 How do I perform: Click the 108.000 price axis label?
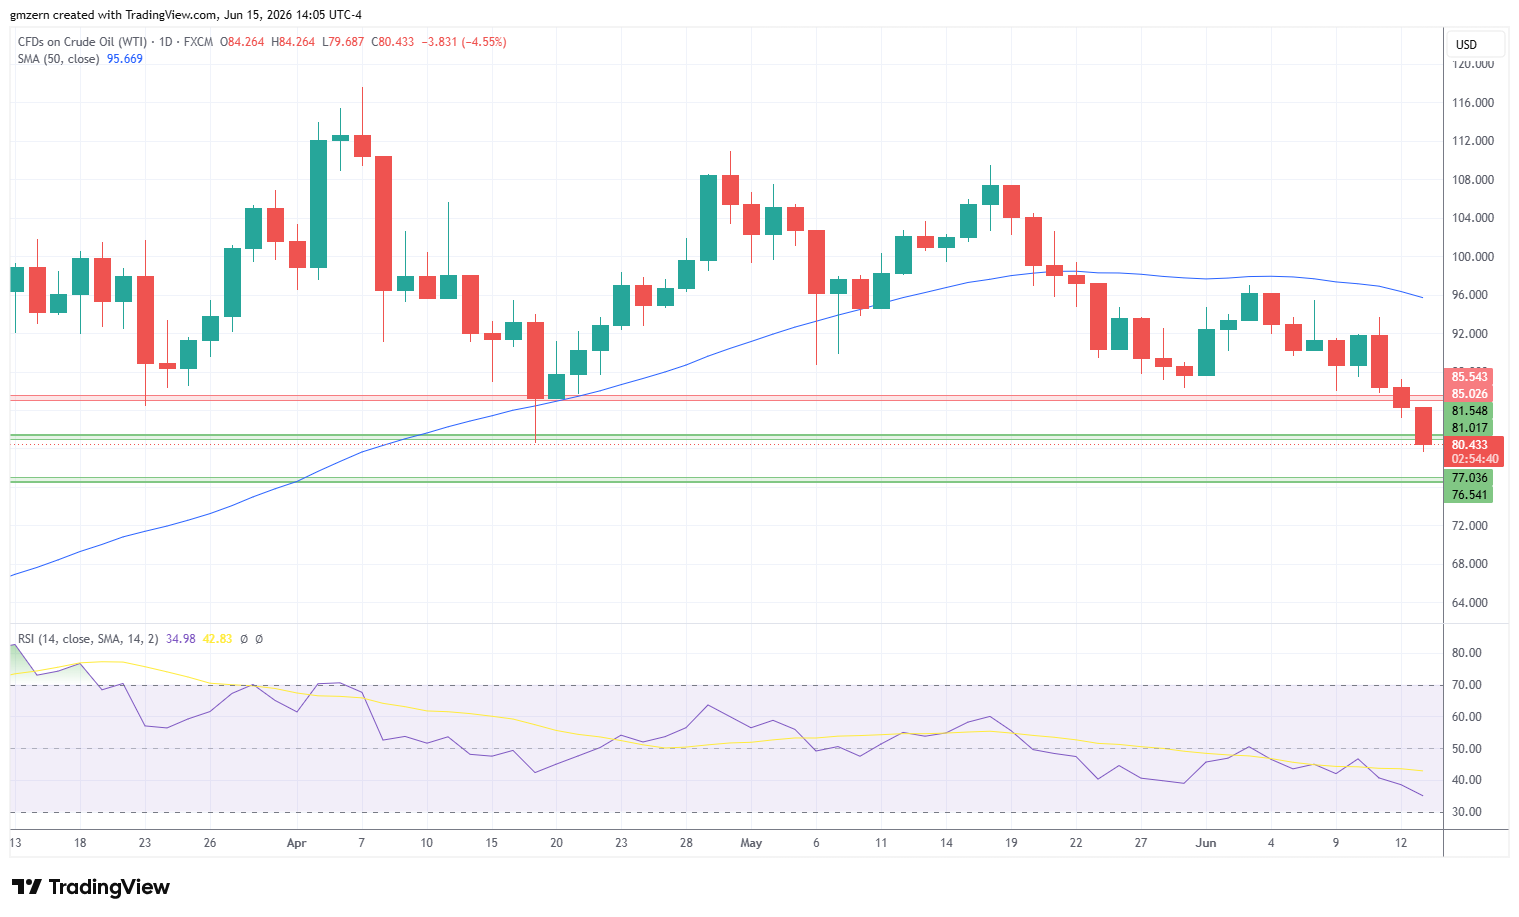1473,180
